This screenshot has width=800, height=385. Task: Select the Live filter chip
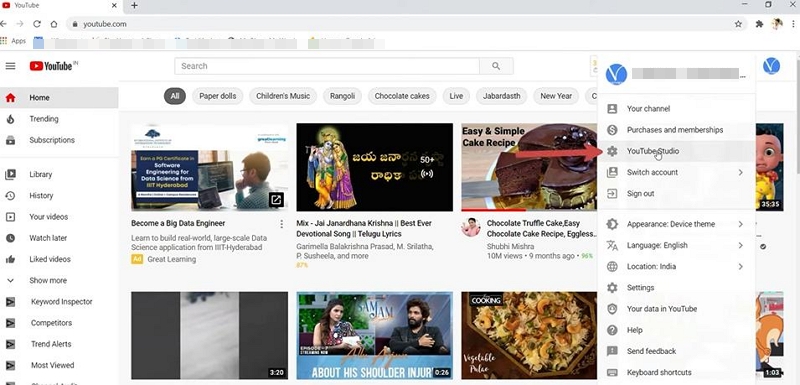(x=456, y=96)
